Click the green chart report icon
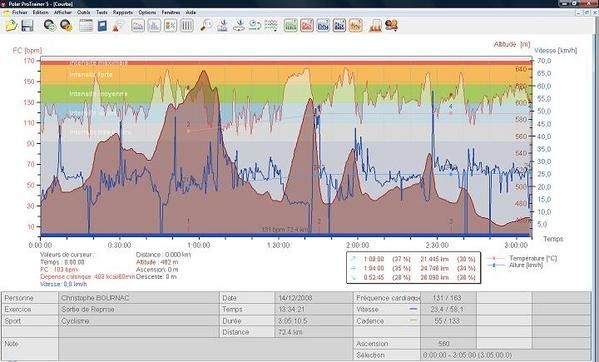Screen dimensions: 599x362 click(x=291, y=26)
